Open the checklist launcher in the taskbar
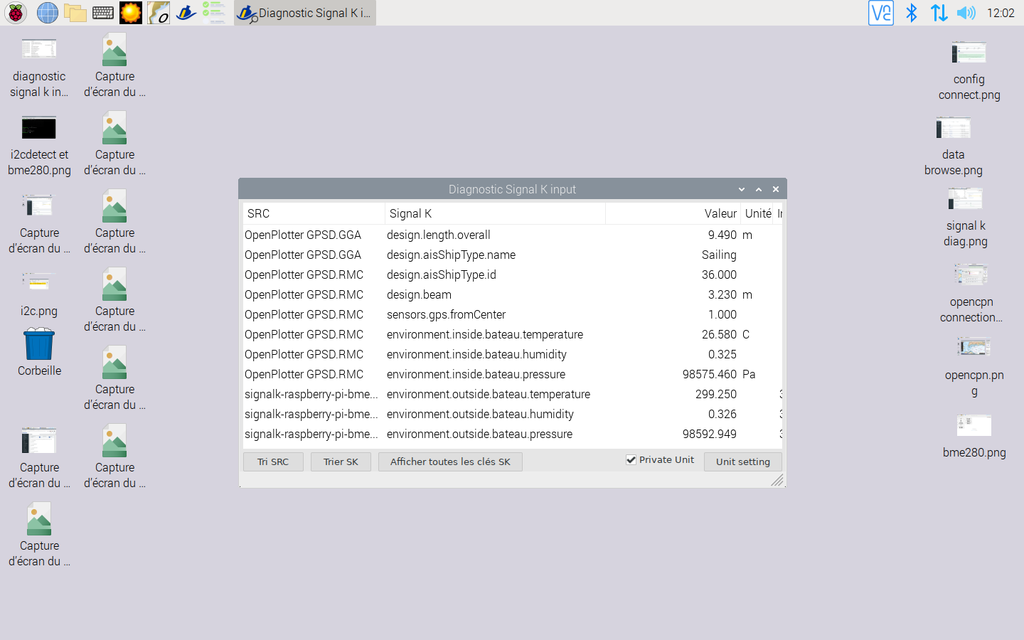The image size is (1024, 640). [x=214, y=12]
